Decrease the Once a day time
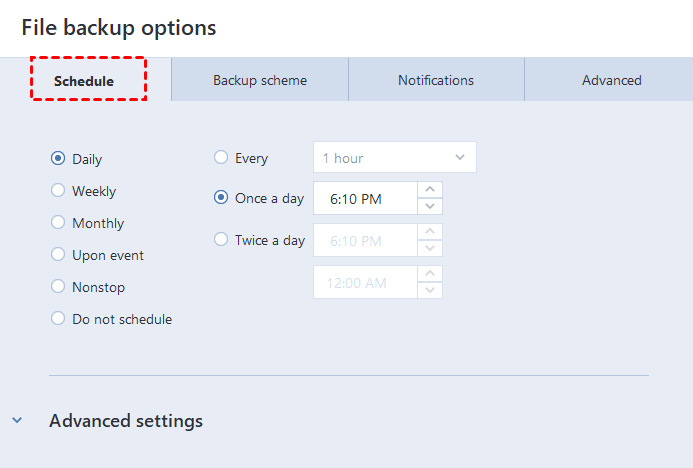 click(x=429, y=206)
